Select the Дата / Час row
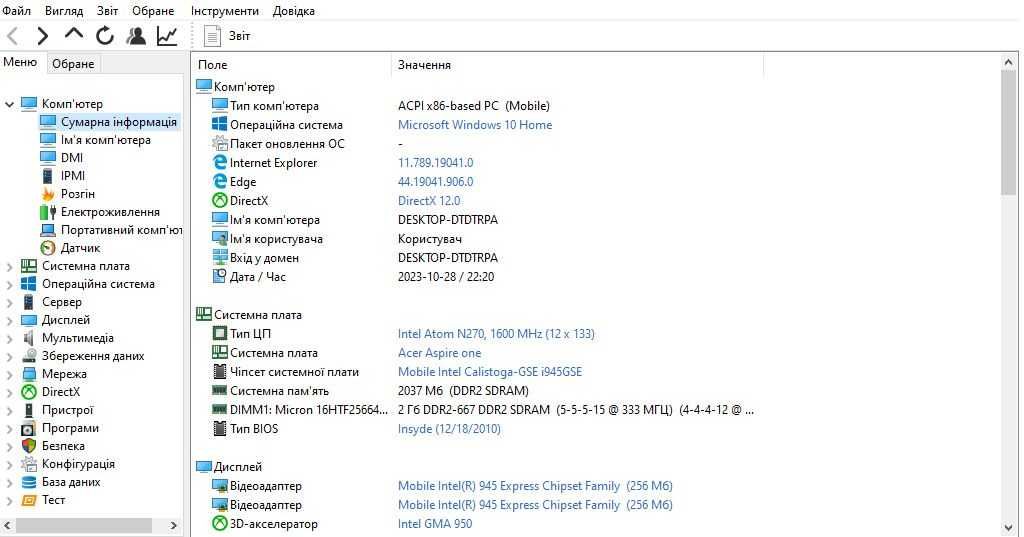Viewport: 1024px width, 537px height. (x=353, y=277)
